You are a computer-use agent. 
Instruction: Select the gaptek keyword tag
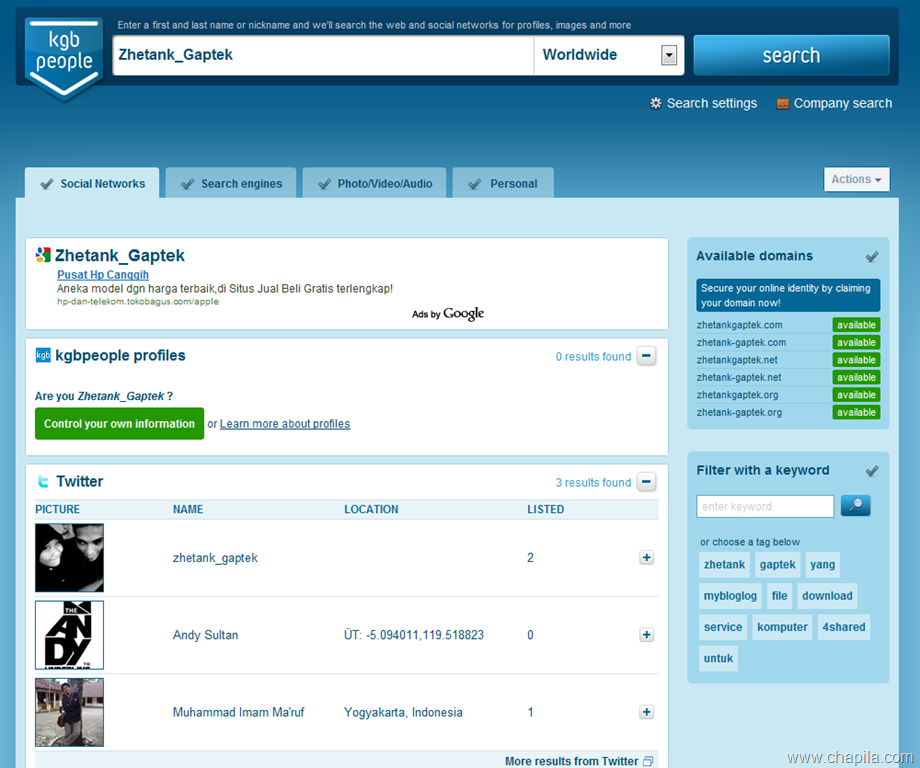pyautogui.click(x=777, y=564)
